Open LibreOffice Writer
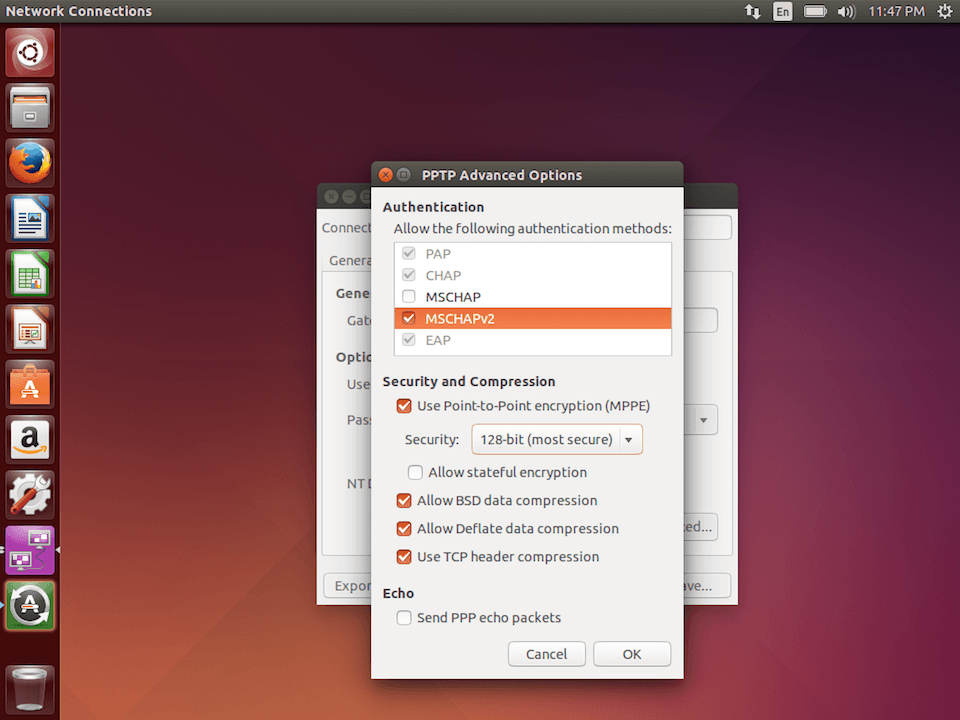This screenshot has height=720, width=960. tap(30, 218)
